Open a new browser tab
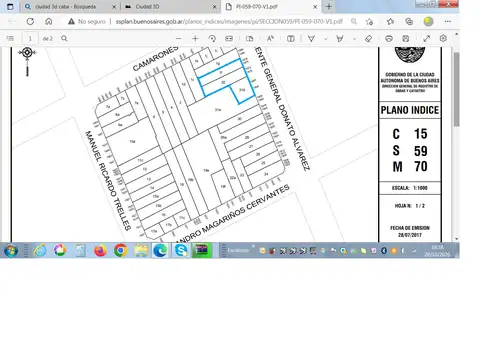This screenshot has height=360, width=480. coord(329,7)
